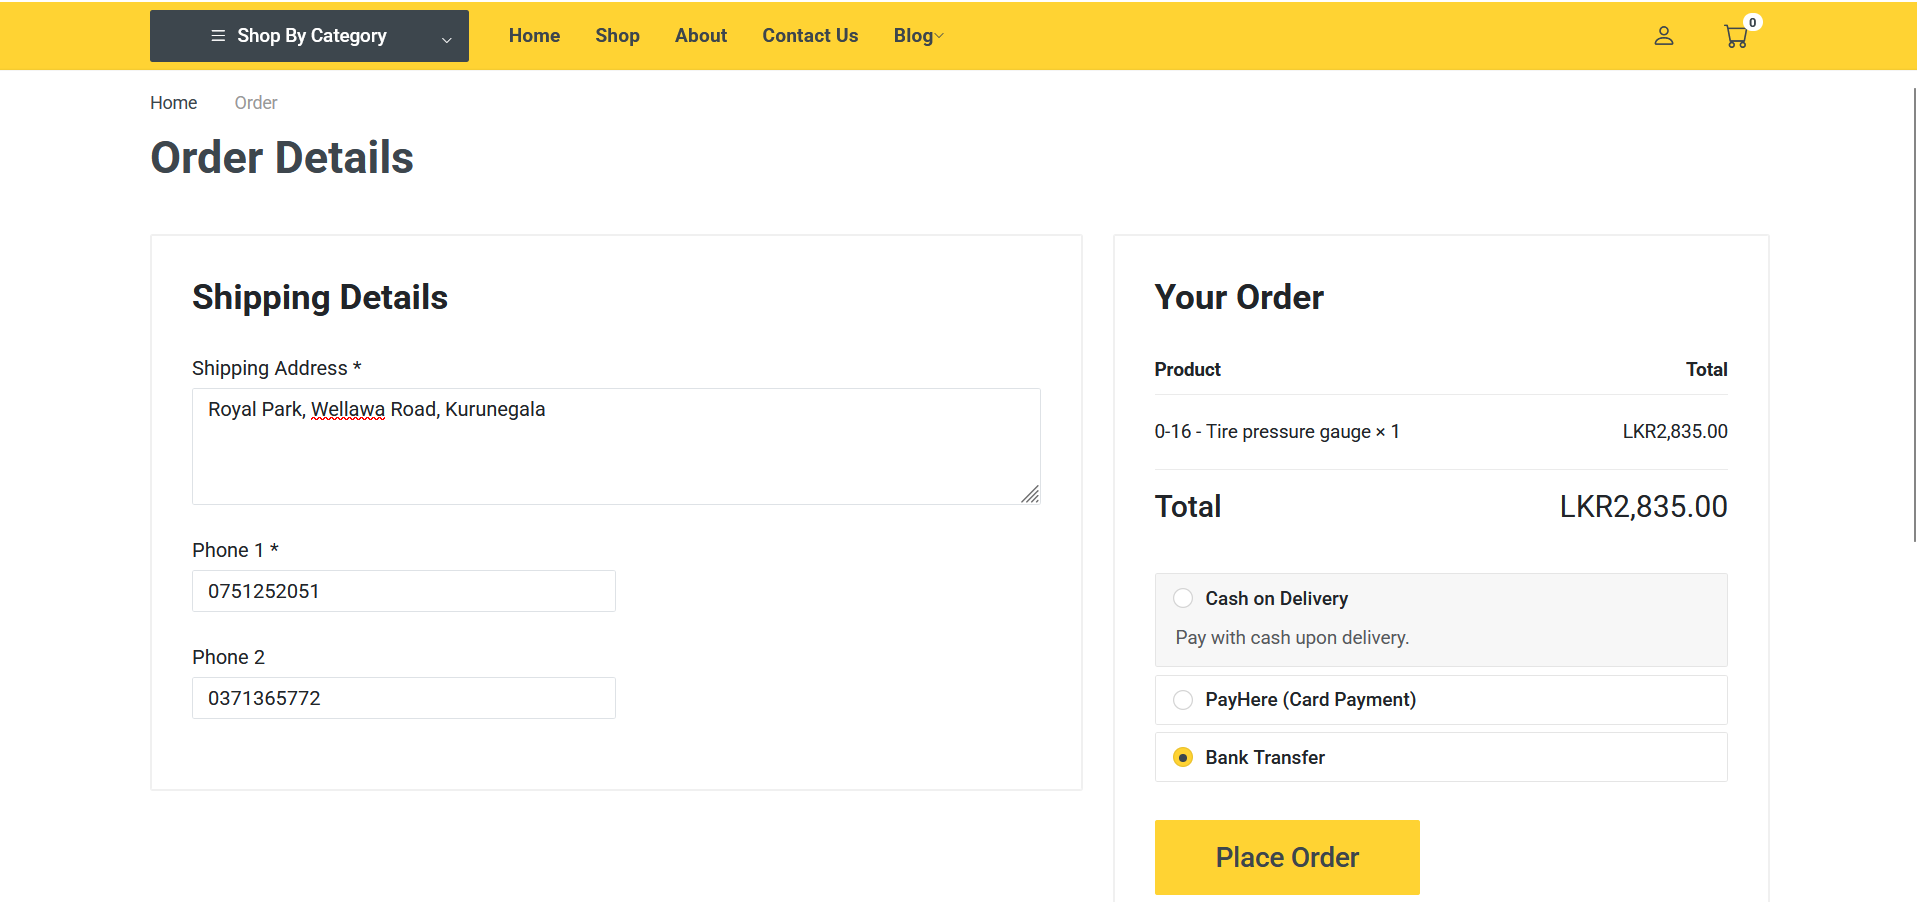Click the textarea resize handle
Viewport: 1917px width, 902px height.
pyautogui.click(x=1030, y=494)
